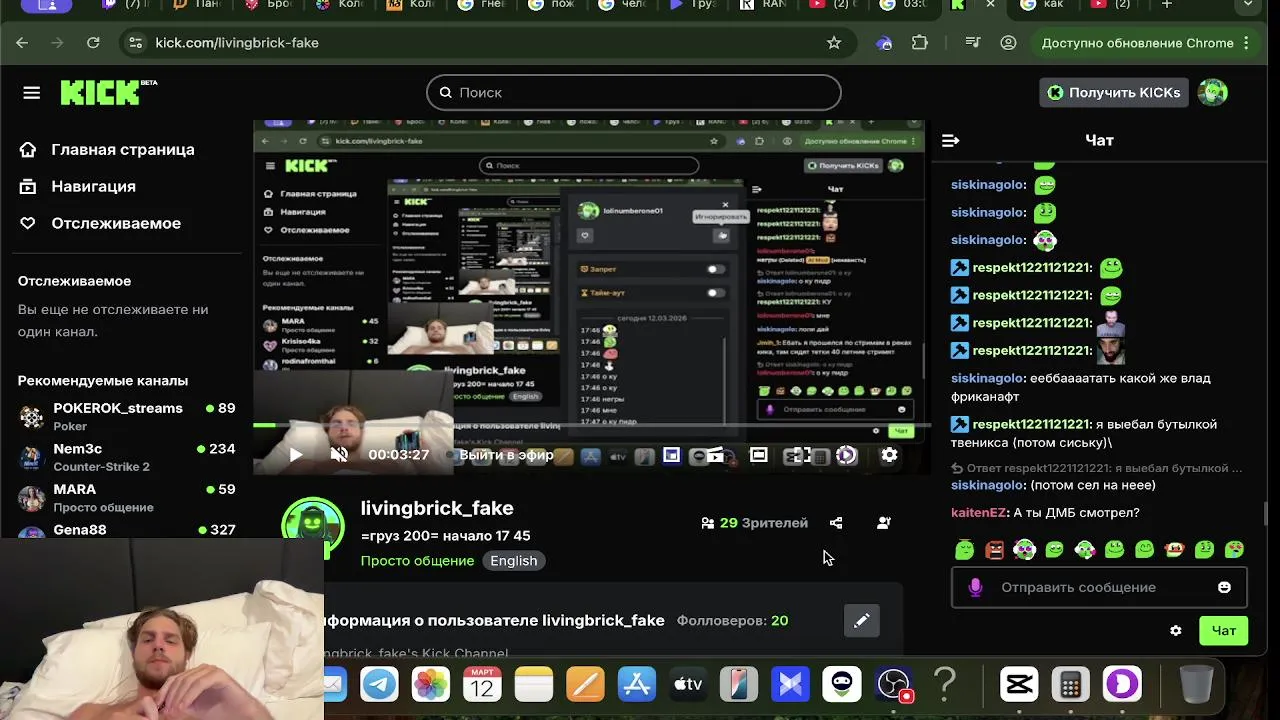Open Calendar from the Dock
The width and height of the screenshot is (1280, 720).
tap(482, 685)
